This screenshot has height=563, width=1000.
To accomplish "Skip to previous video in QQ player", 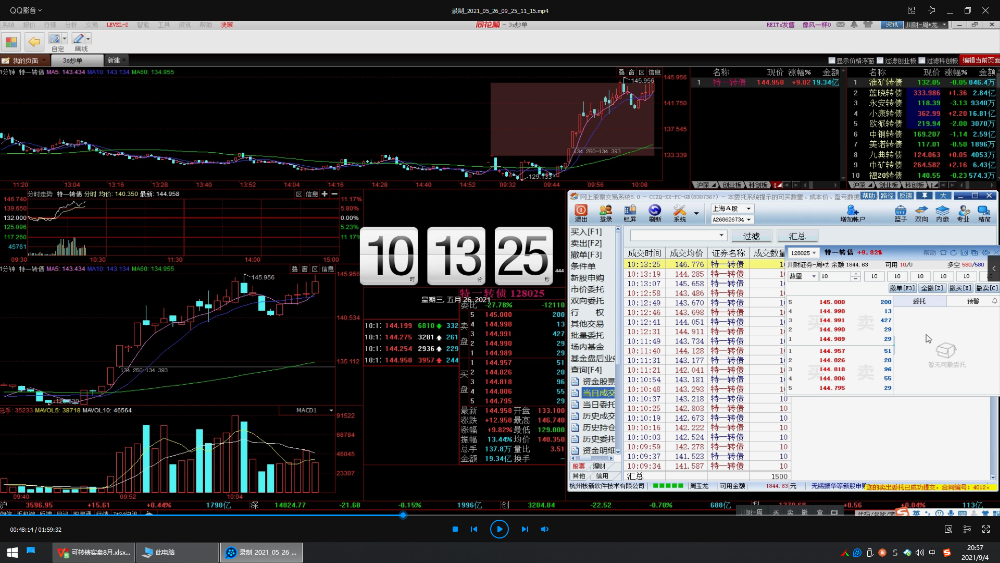I will coord(474,529).
